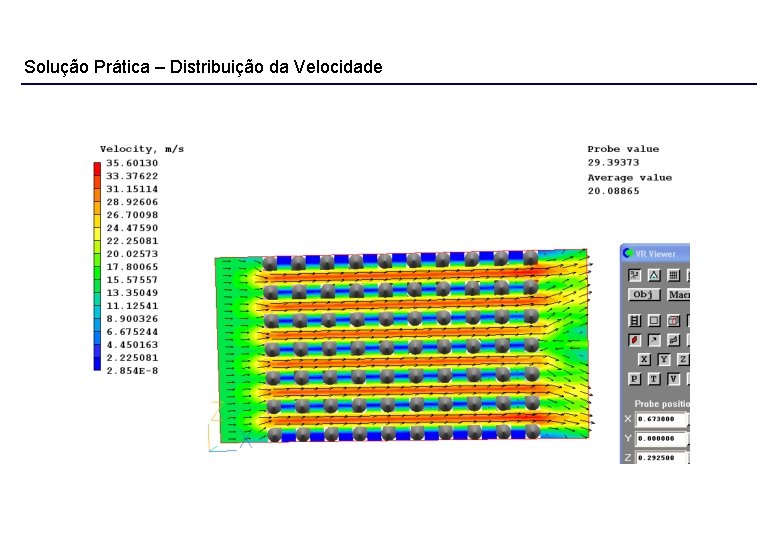This screenshot has width=780, height=540.
Task: Click the Average value 20.08865
Action: 613,191
